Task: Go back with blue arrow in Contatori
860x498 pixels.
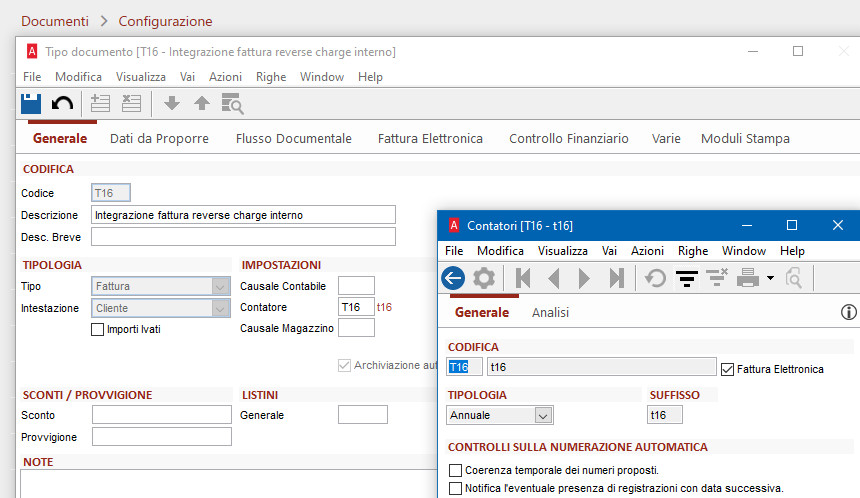Action: point(453,278)
